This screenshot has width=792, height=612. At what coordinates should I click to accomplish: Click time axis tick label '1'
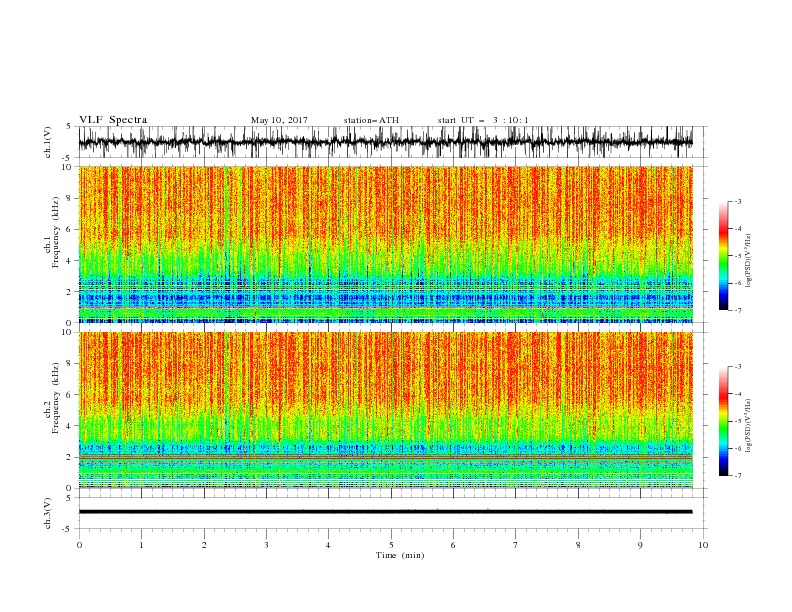click(x=141, y=545)
